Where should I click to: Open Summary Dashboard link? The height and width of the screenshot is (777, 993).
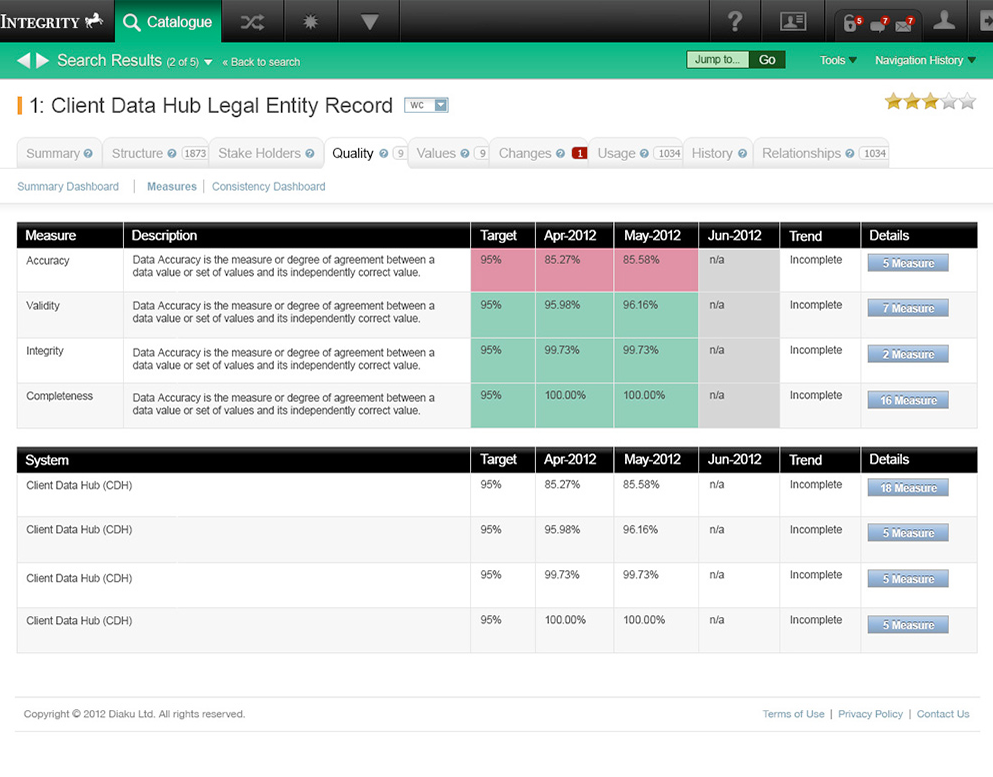pyautogui.click(x=68, y=186)
